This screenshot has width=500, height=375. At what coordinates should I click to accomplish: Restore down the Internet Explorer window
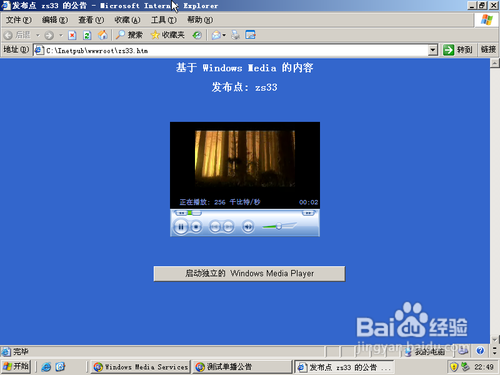(482, 5)
